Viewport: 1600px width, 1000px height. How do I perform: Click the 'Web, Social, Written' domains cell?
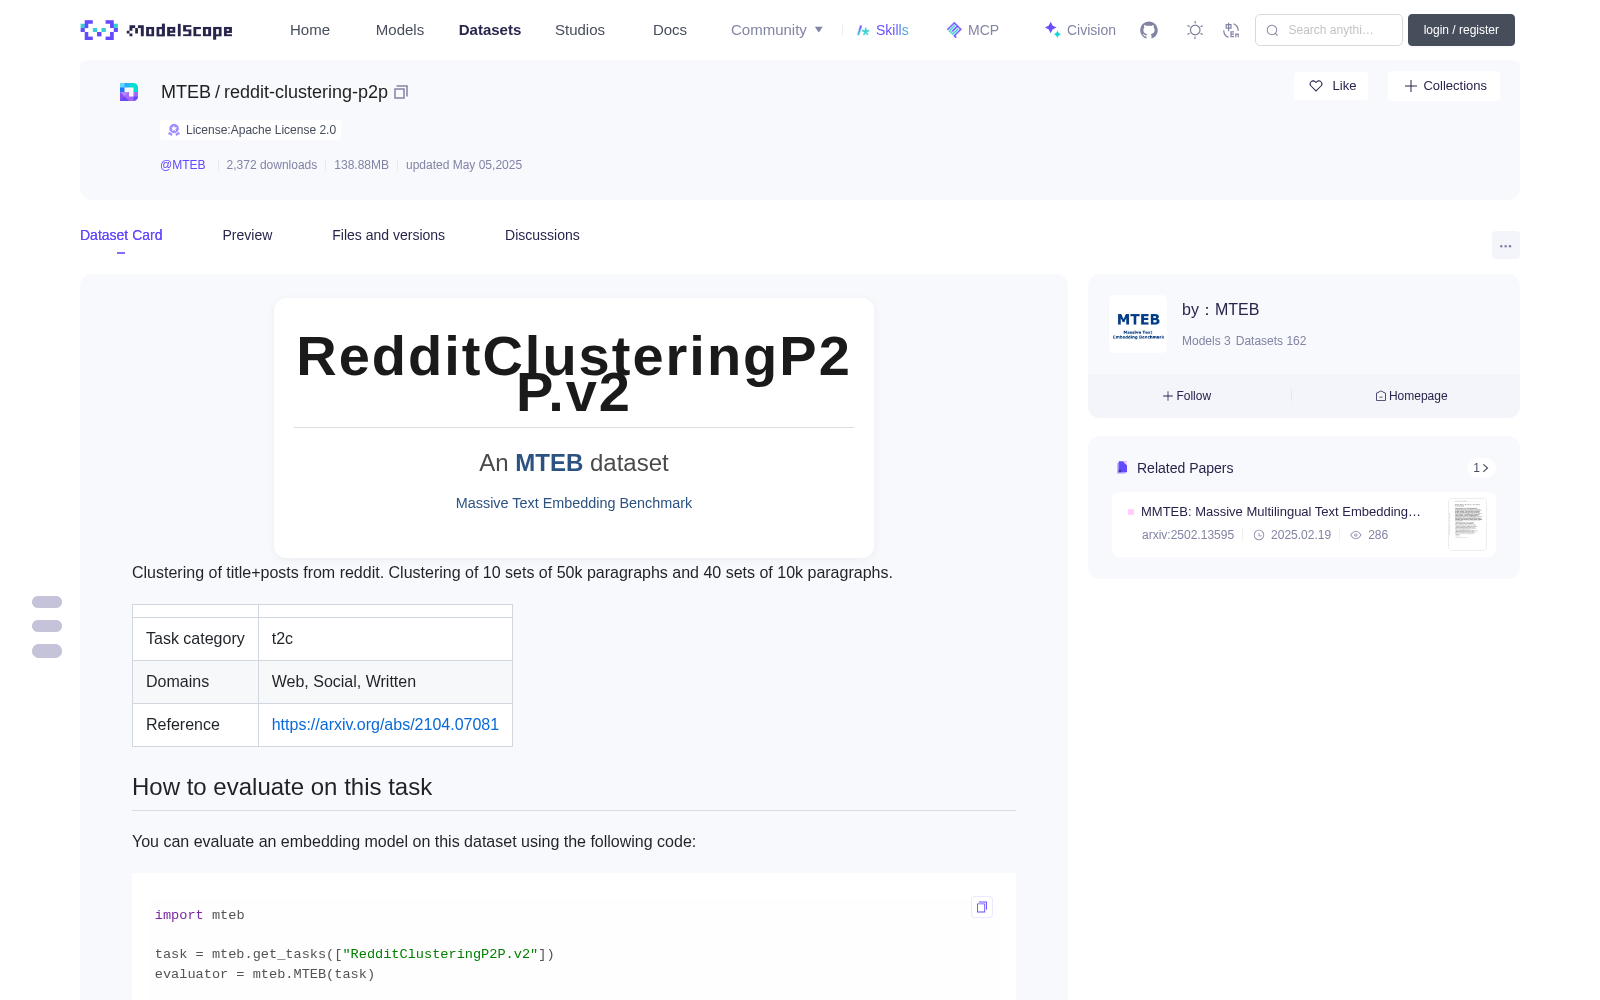point(385,682)
